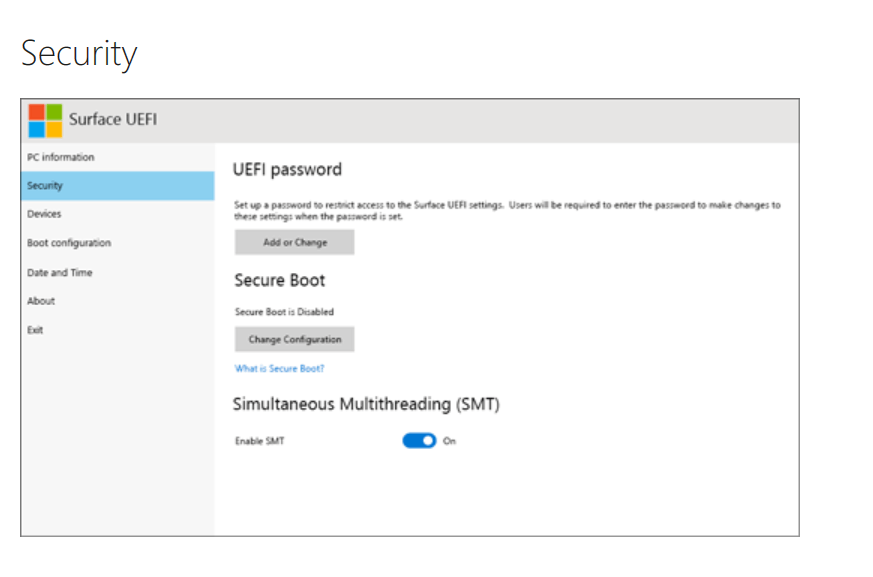The height and width of the screenshot is (577, 873).
Task: Open the What is Secure Boot? link
Action: 279,368
